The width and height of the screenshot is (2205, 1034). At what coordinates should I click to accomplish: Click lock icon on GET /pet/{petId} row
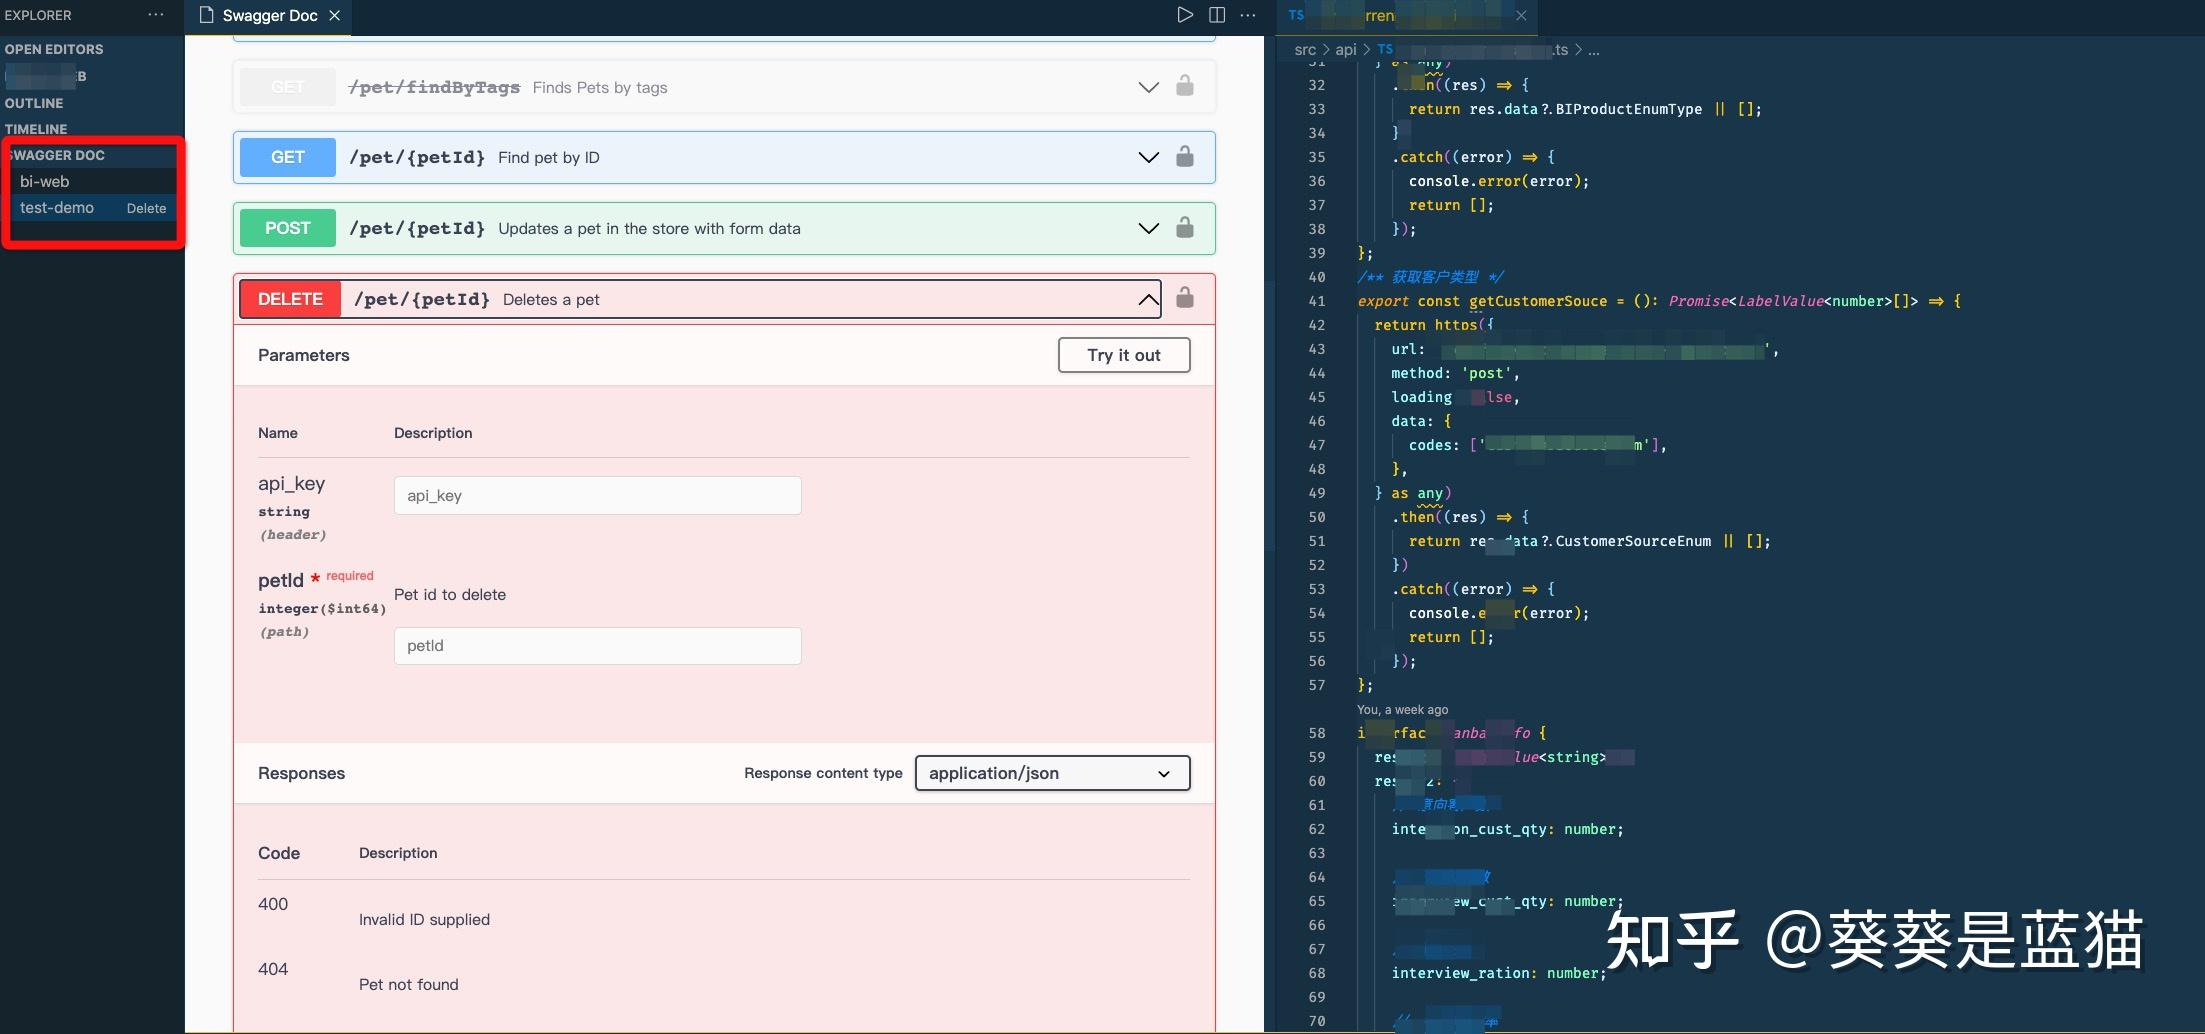[1185, 157]
